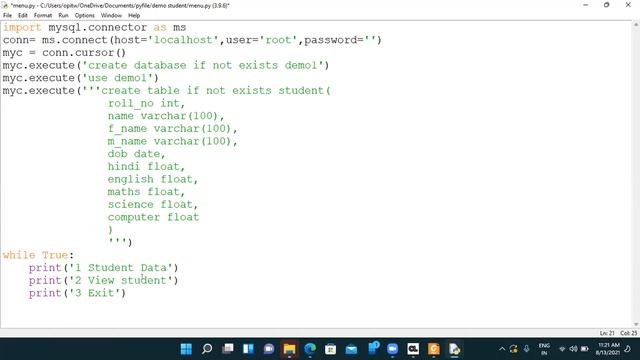Image resolution: width=640 pixels, height=360 pixels.
Task: Open the Mail app icon
Action: pos(351,349)
